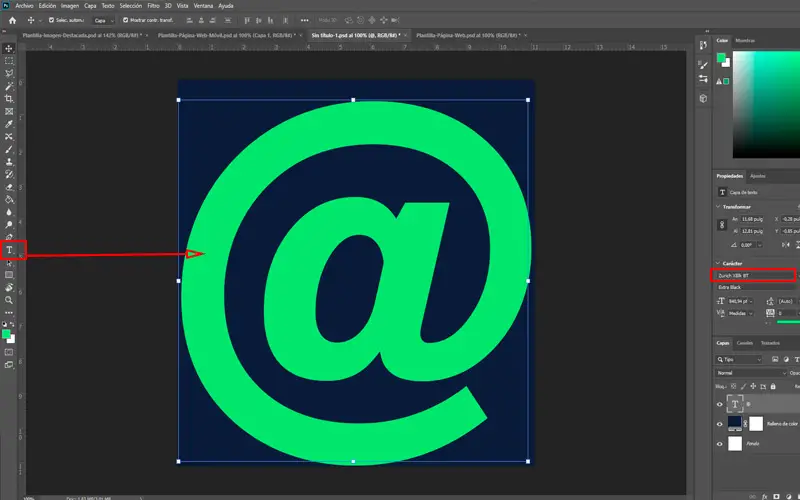Switch to the 'Plantilla-Página-Web-Móvil.psd' document tab
The image size is (800, 500).
click(221, 34)
